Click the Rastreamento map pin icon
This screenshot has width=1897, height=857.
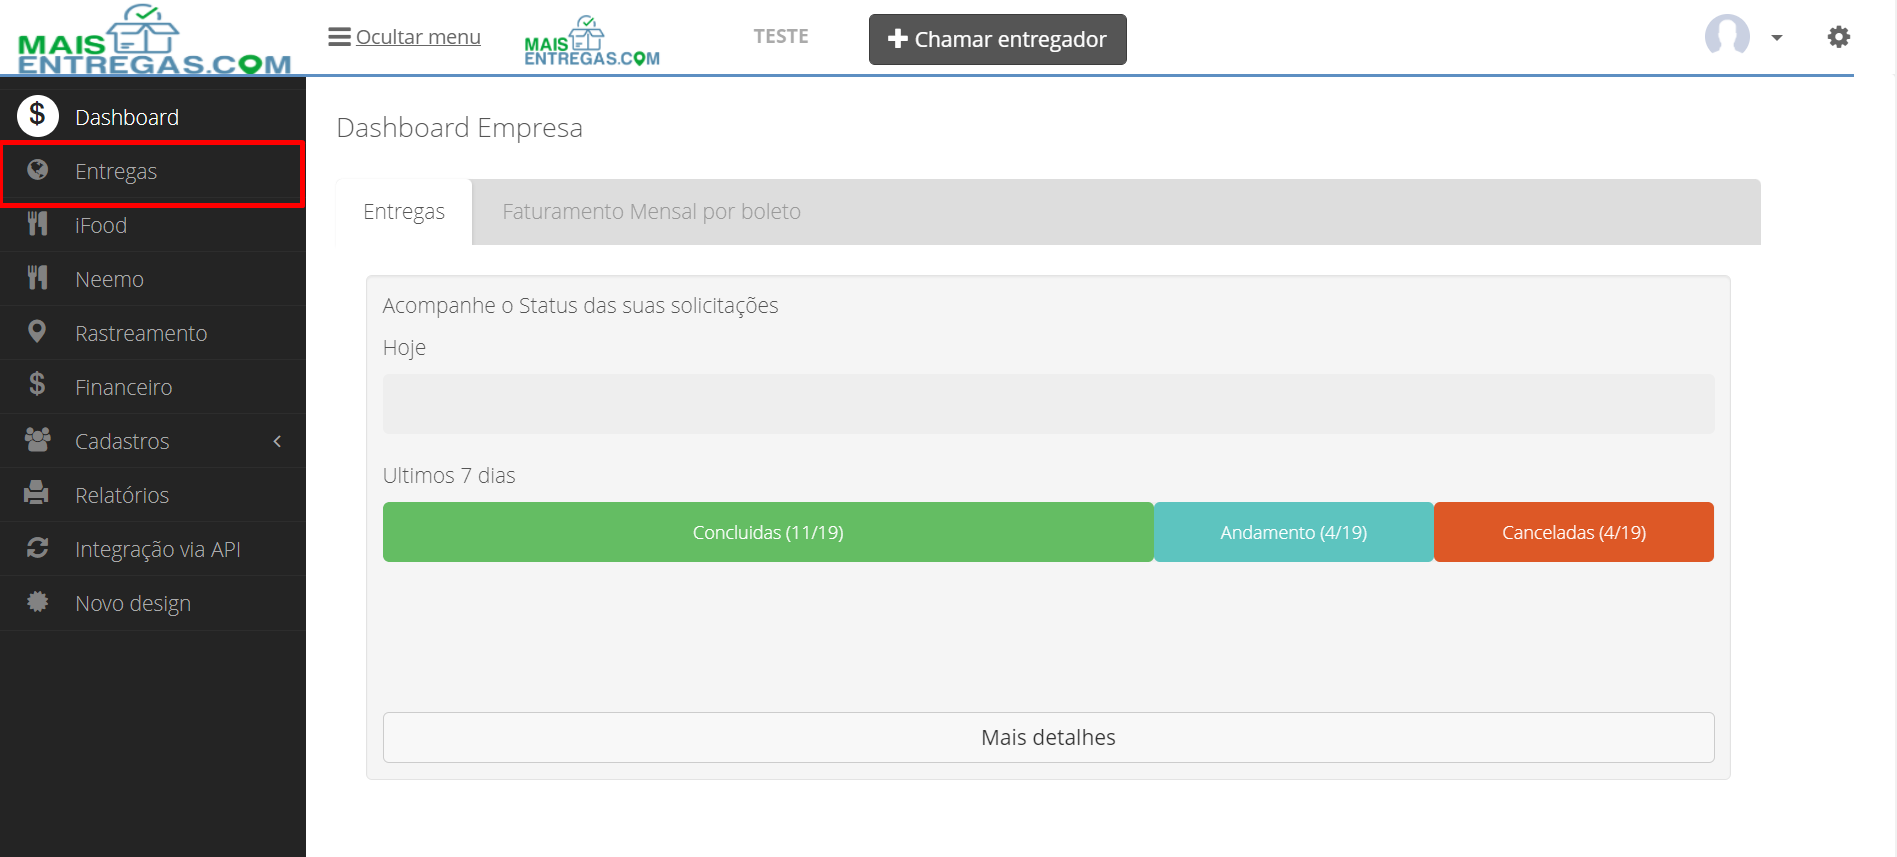[37, 332]
